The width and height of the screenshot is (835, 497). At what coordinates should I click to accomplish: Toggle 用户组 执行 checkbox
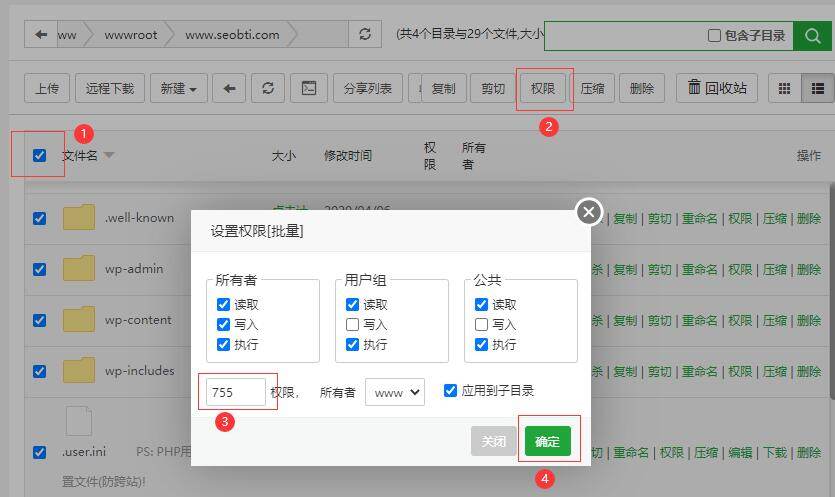pyautogui.click(x=353, y=344)
